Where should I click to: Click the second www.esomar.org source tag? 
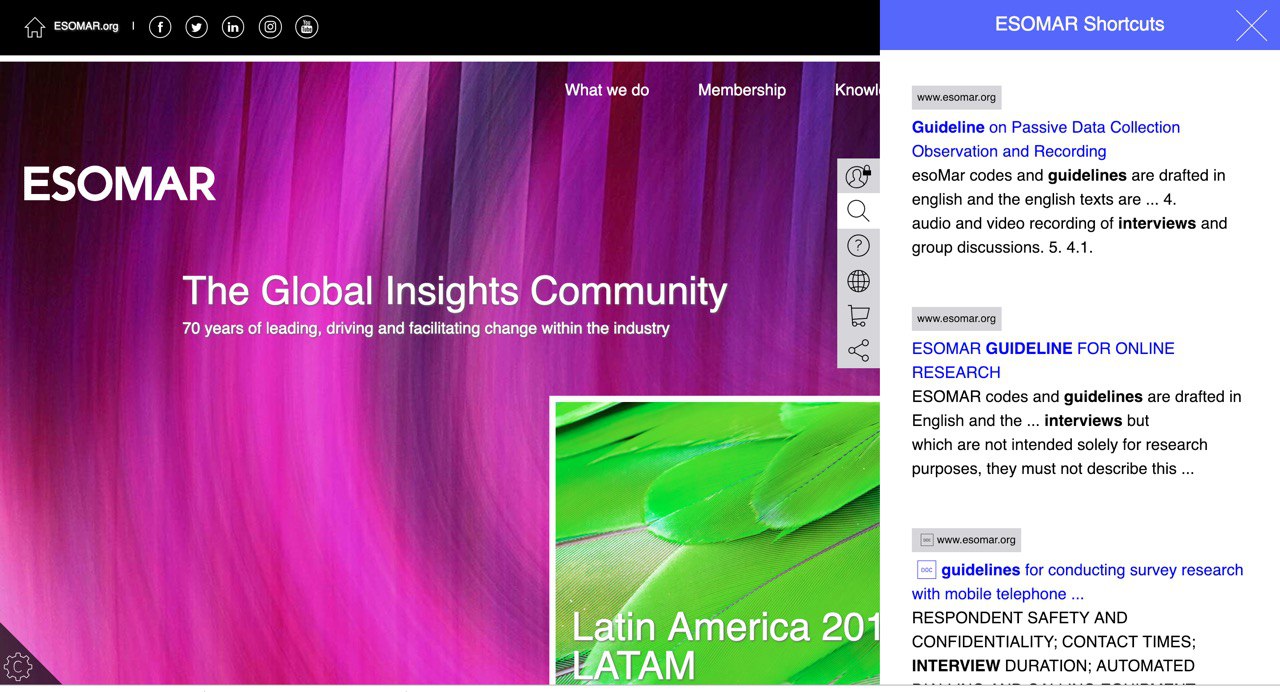click(x=956, y=319)
